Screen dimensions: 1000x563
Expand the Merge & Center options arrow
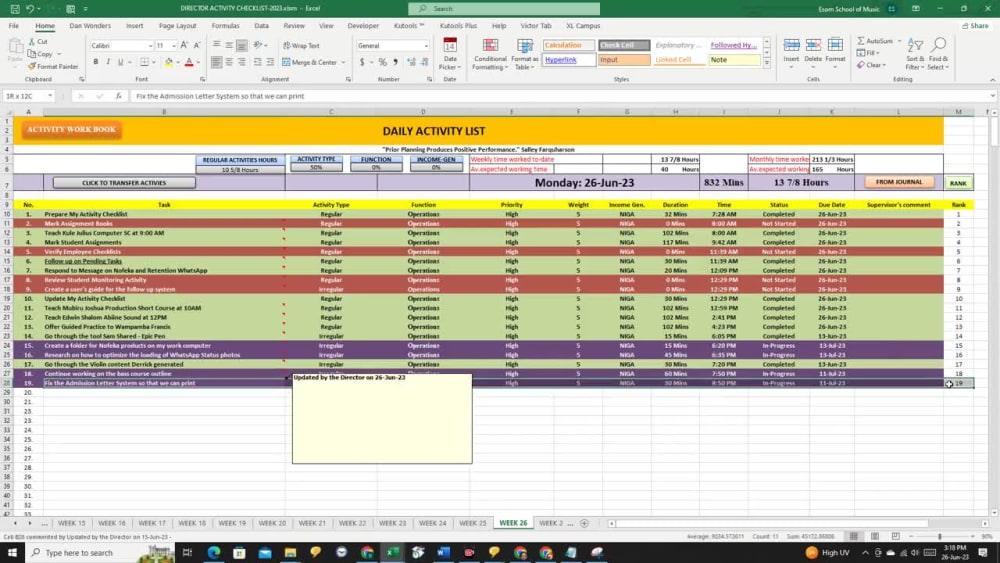click(x=343, y=62)
